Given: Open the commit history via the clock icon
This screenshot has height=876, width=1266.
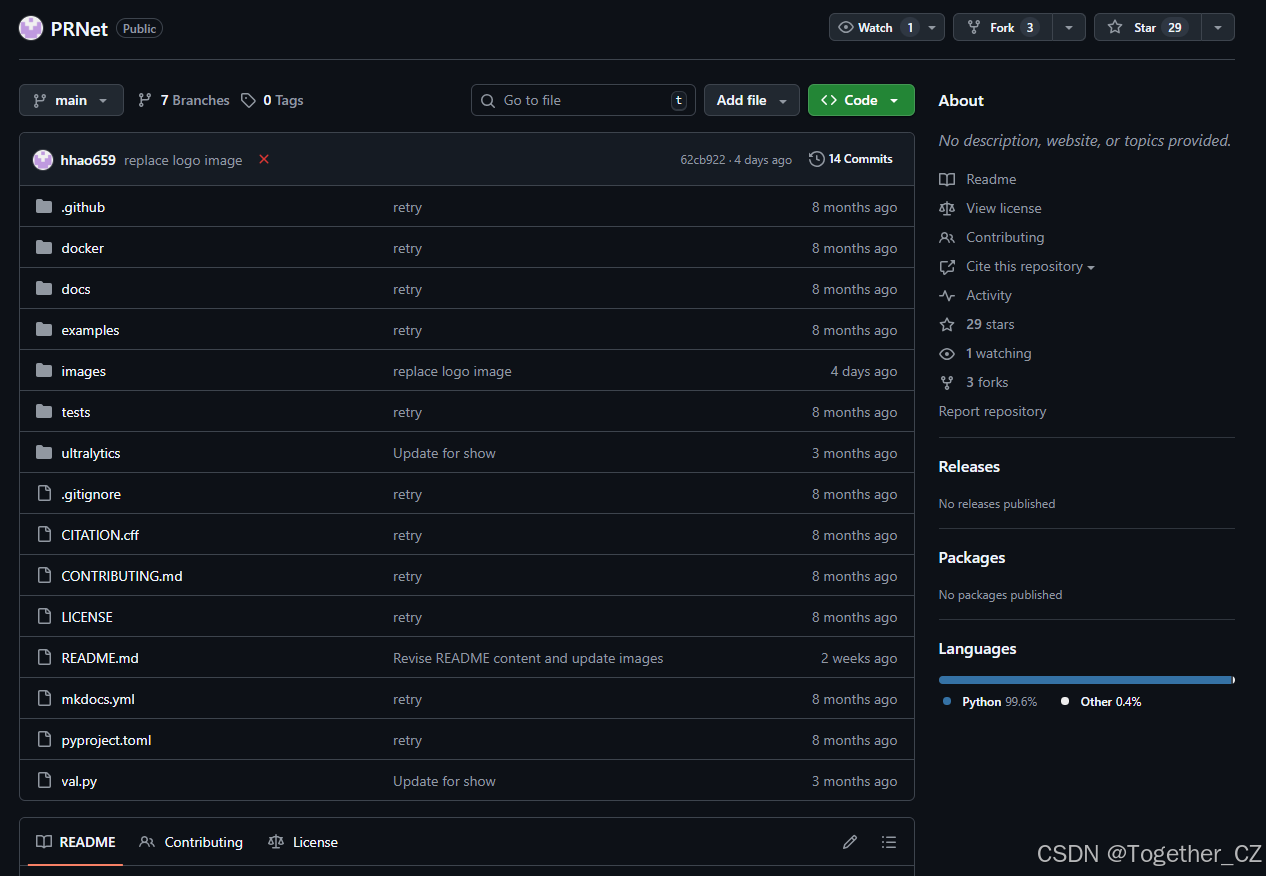Looking at the screenshot, I should click(817, 158).
